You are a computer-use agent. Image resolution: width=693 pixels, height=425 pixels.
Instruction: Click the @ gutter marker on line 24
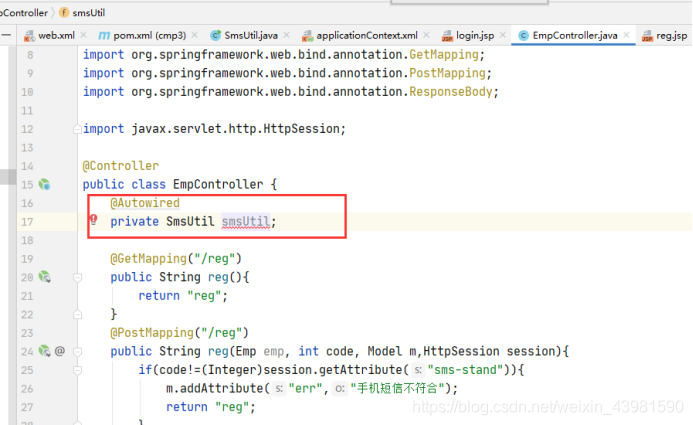(60, 351)
